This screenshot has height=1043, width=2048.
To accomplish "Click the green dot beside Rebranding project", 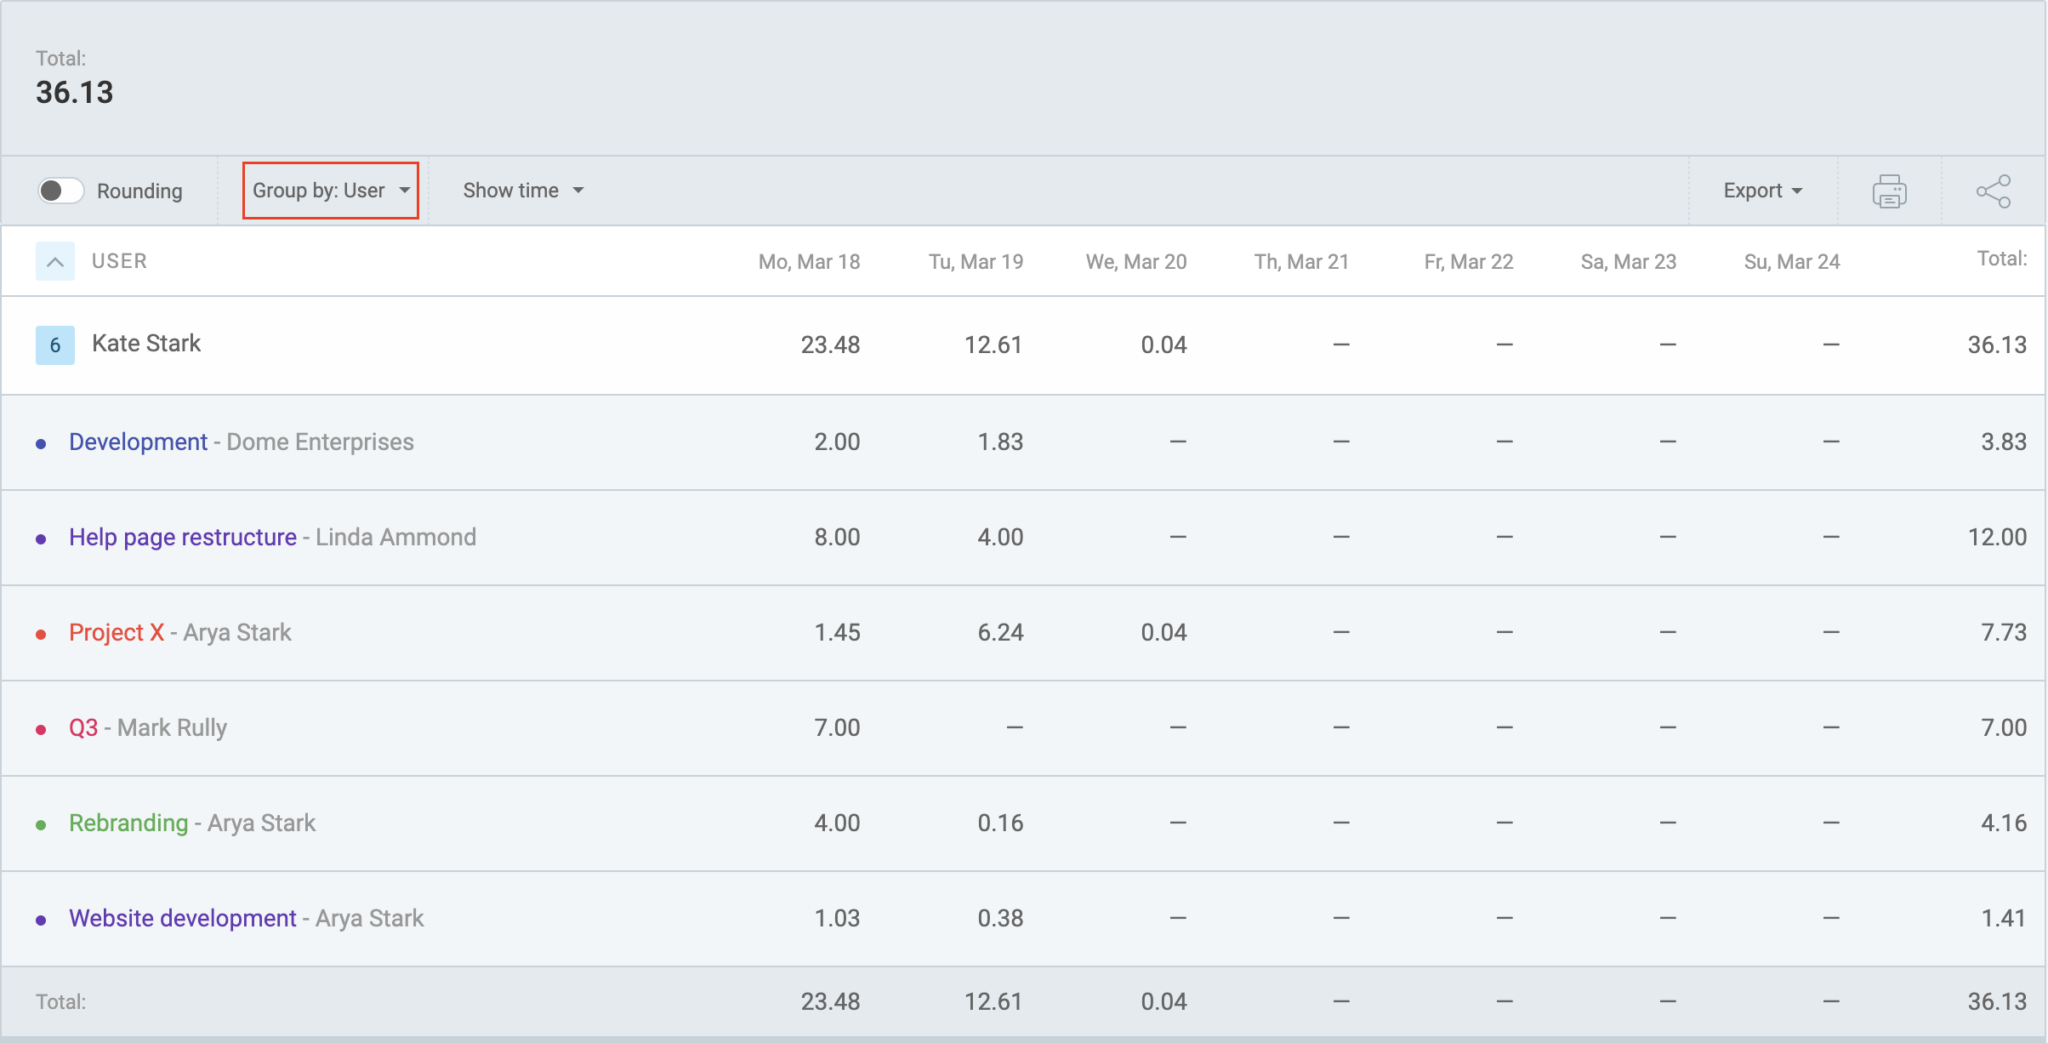I will [x=40, y=823].
